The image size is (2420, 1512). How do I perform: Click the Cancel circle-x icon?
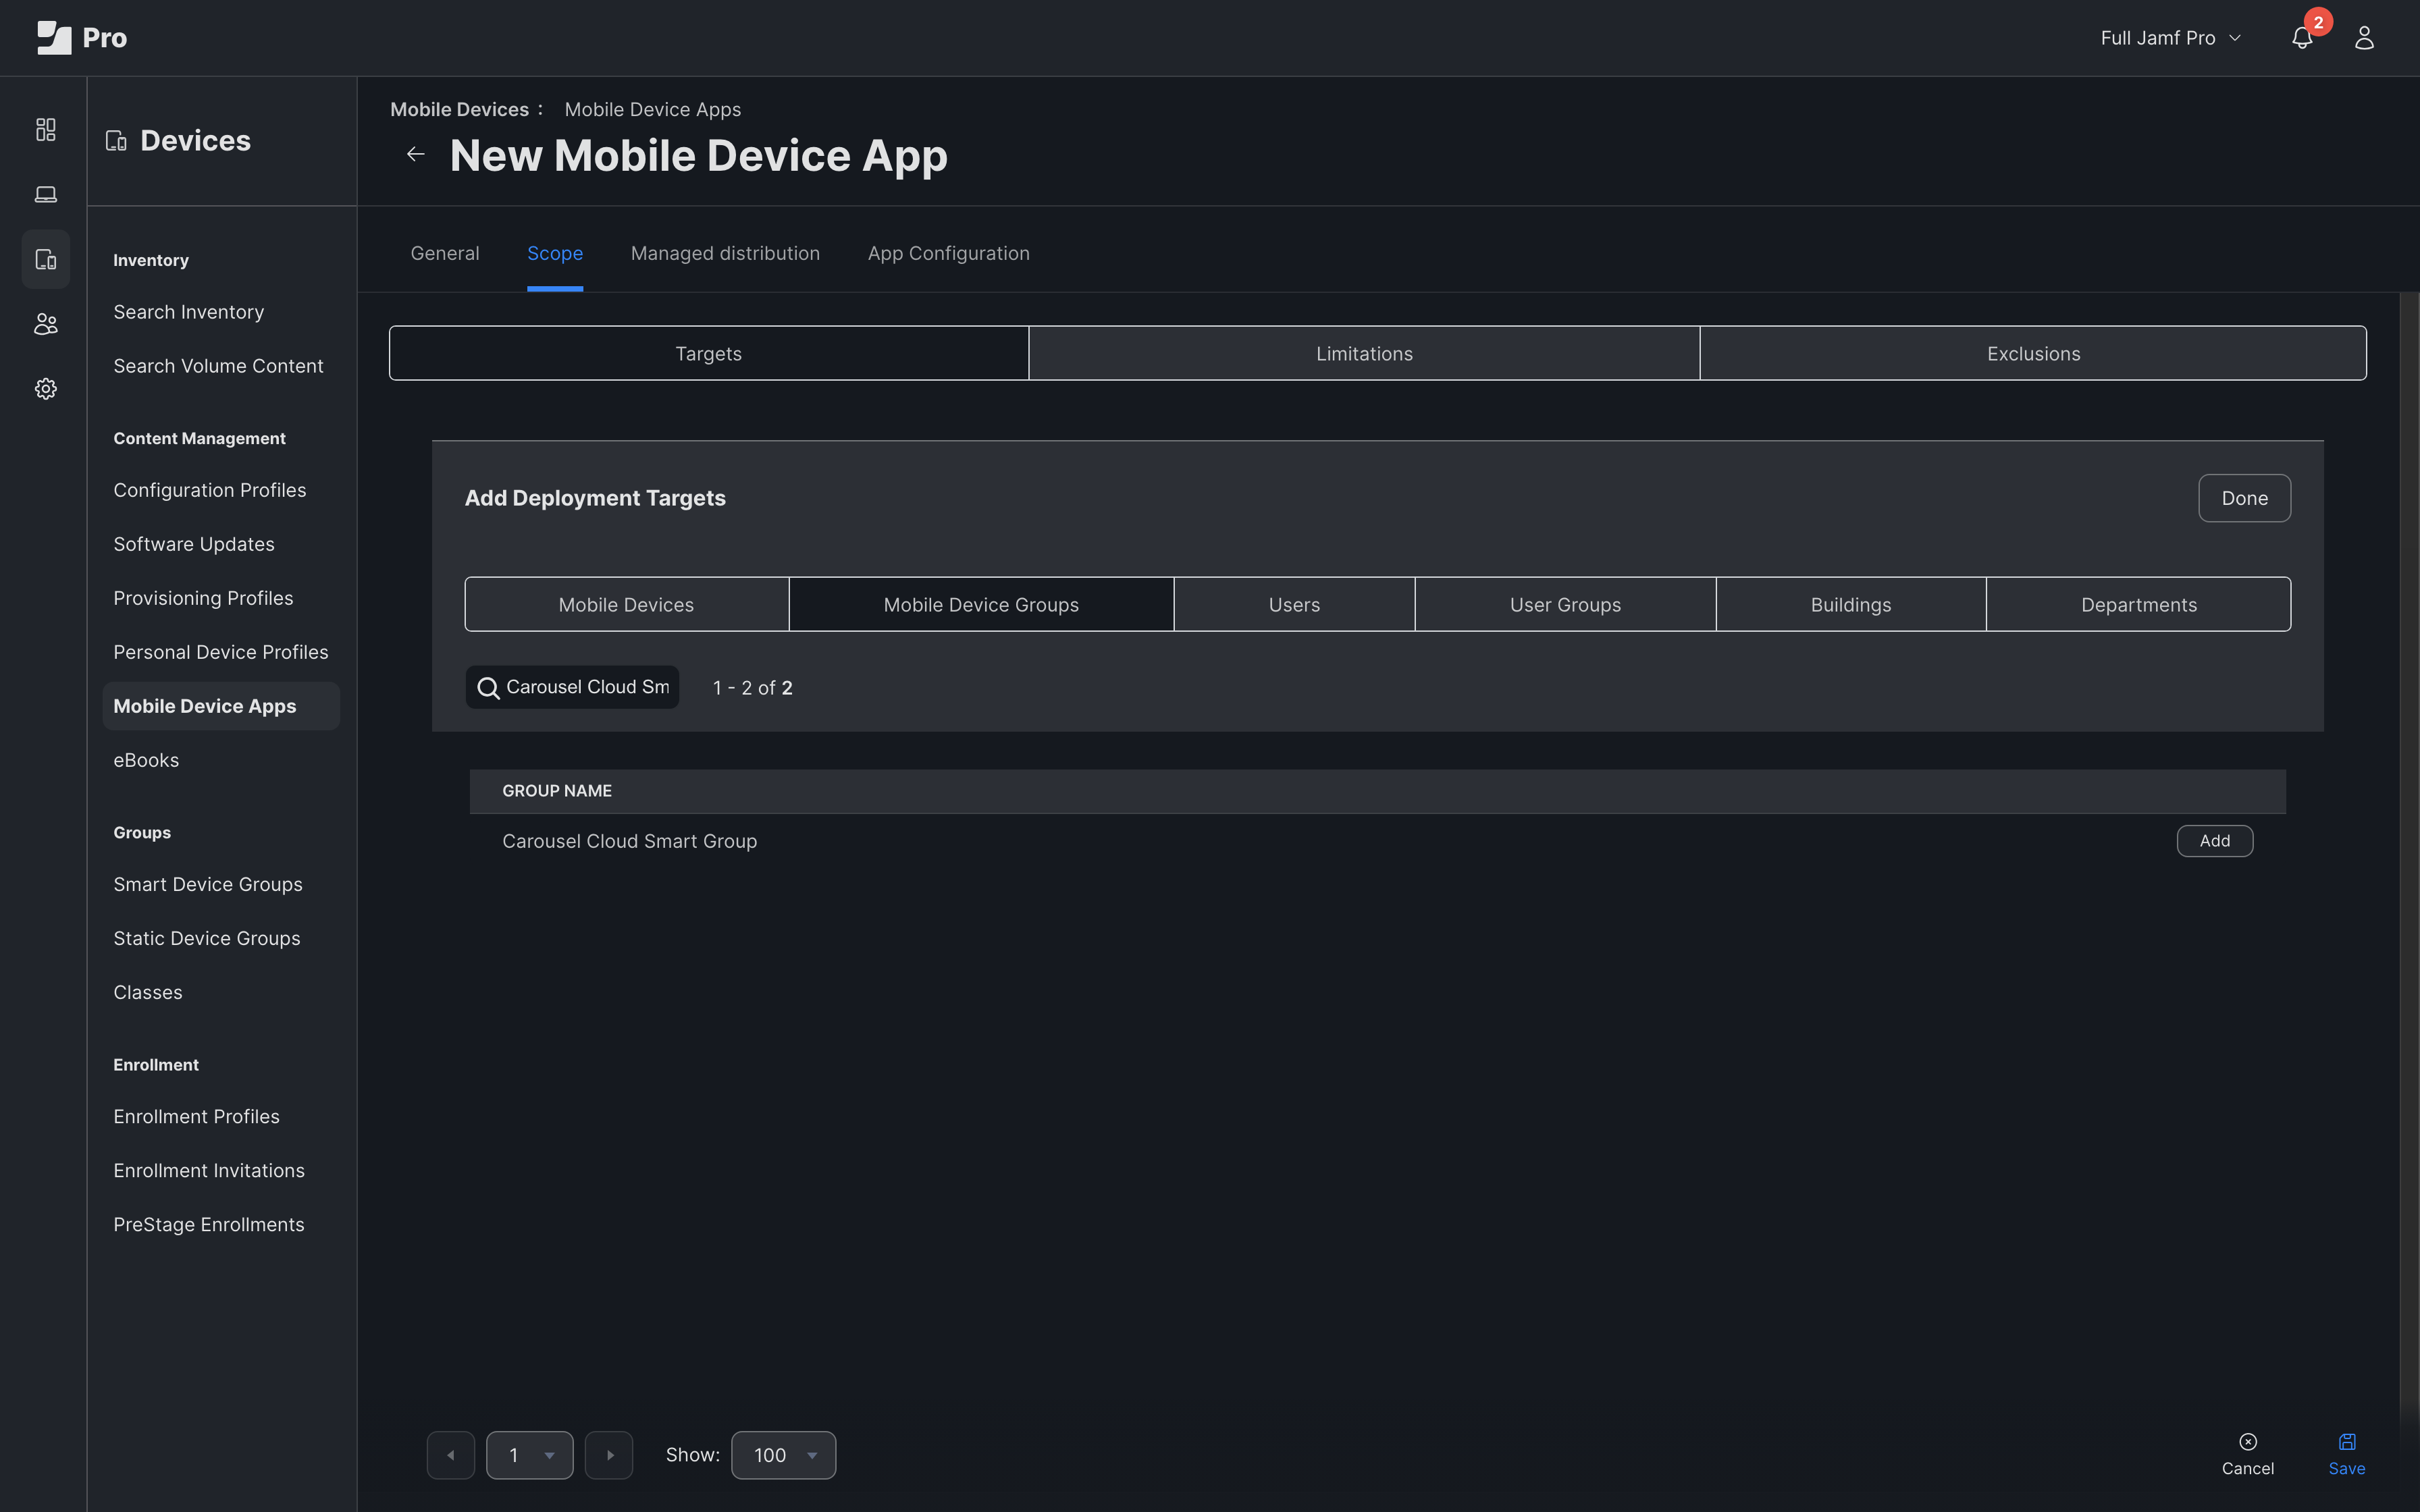click(2248, 1441)
